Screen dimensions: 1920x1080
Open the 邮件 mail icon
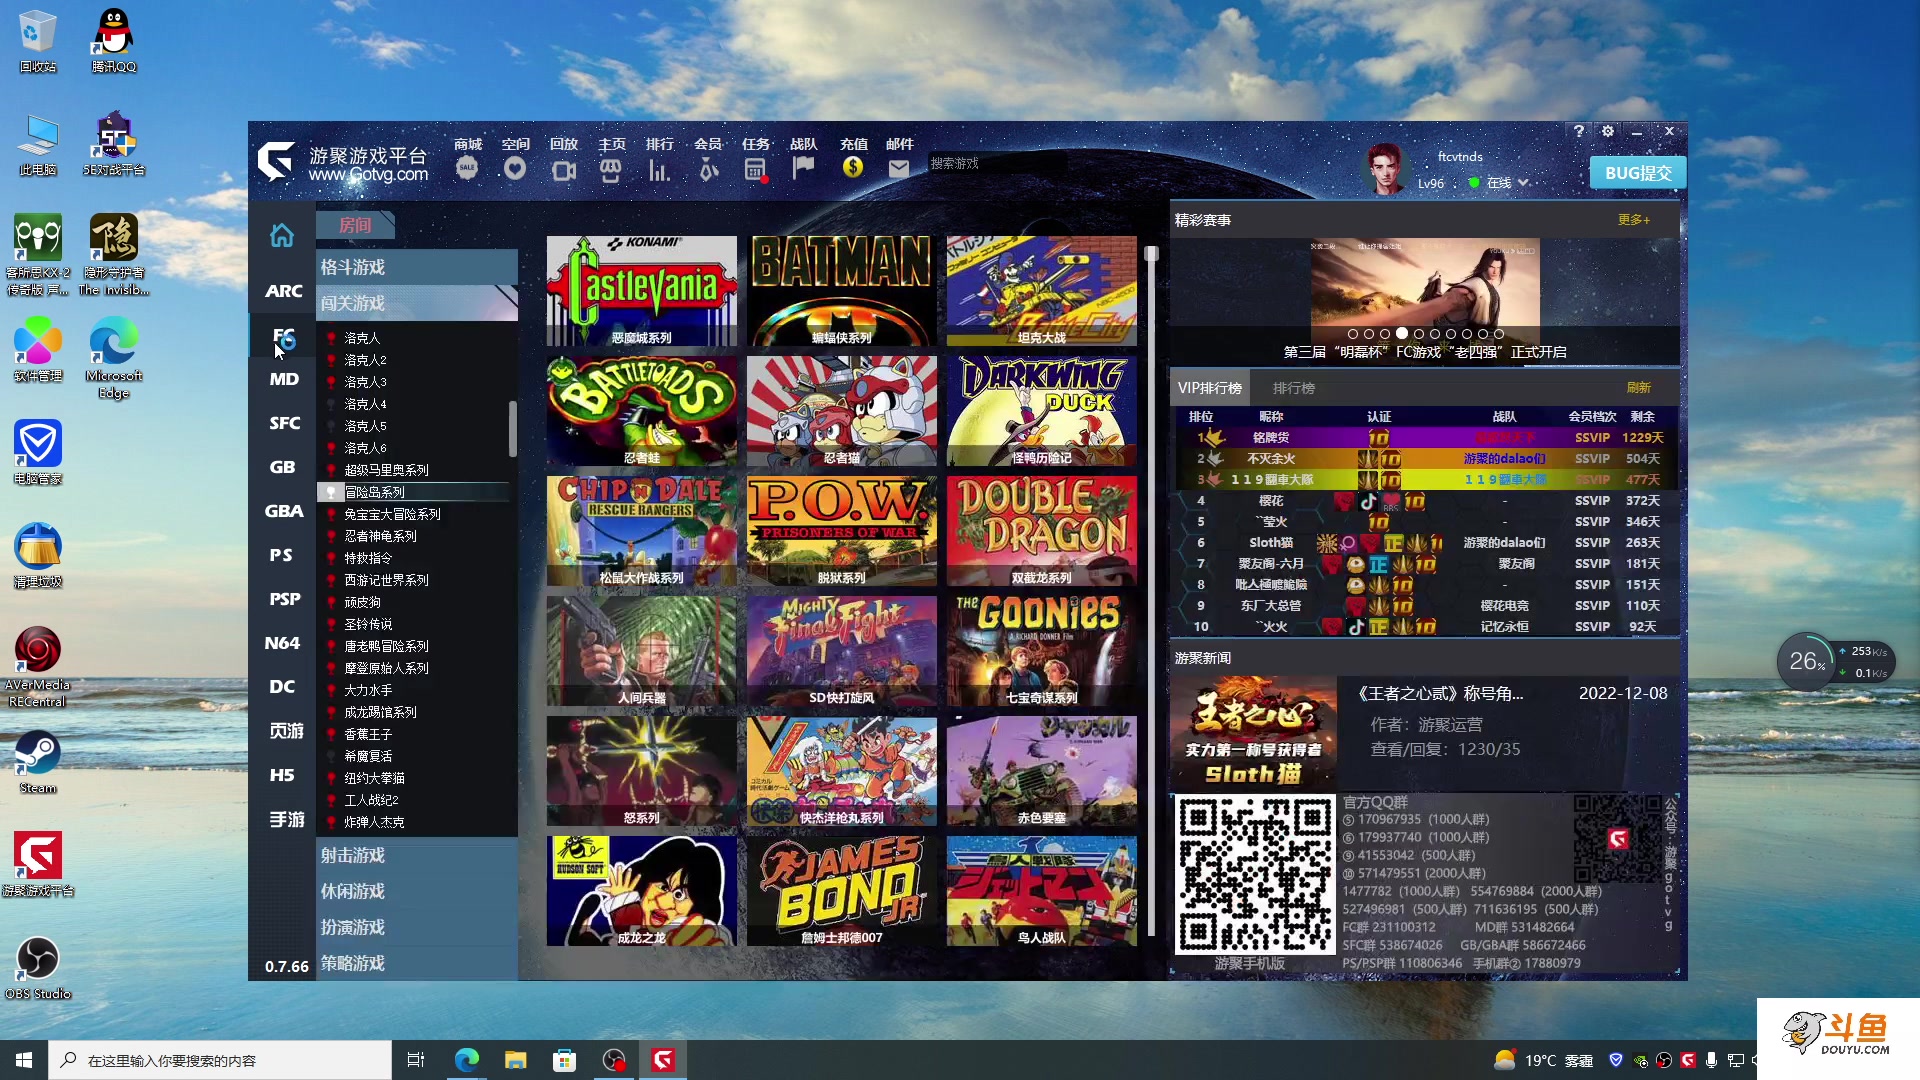click(899, 169)
